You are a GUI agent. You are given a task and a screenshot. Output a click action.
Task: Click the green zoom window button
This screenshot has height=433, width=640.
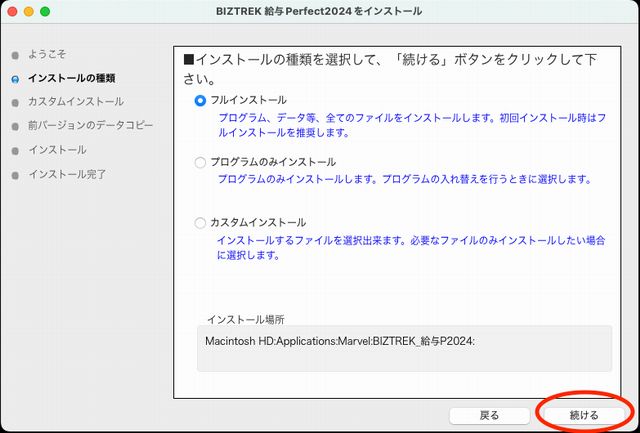(x=45, y=11)
